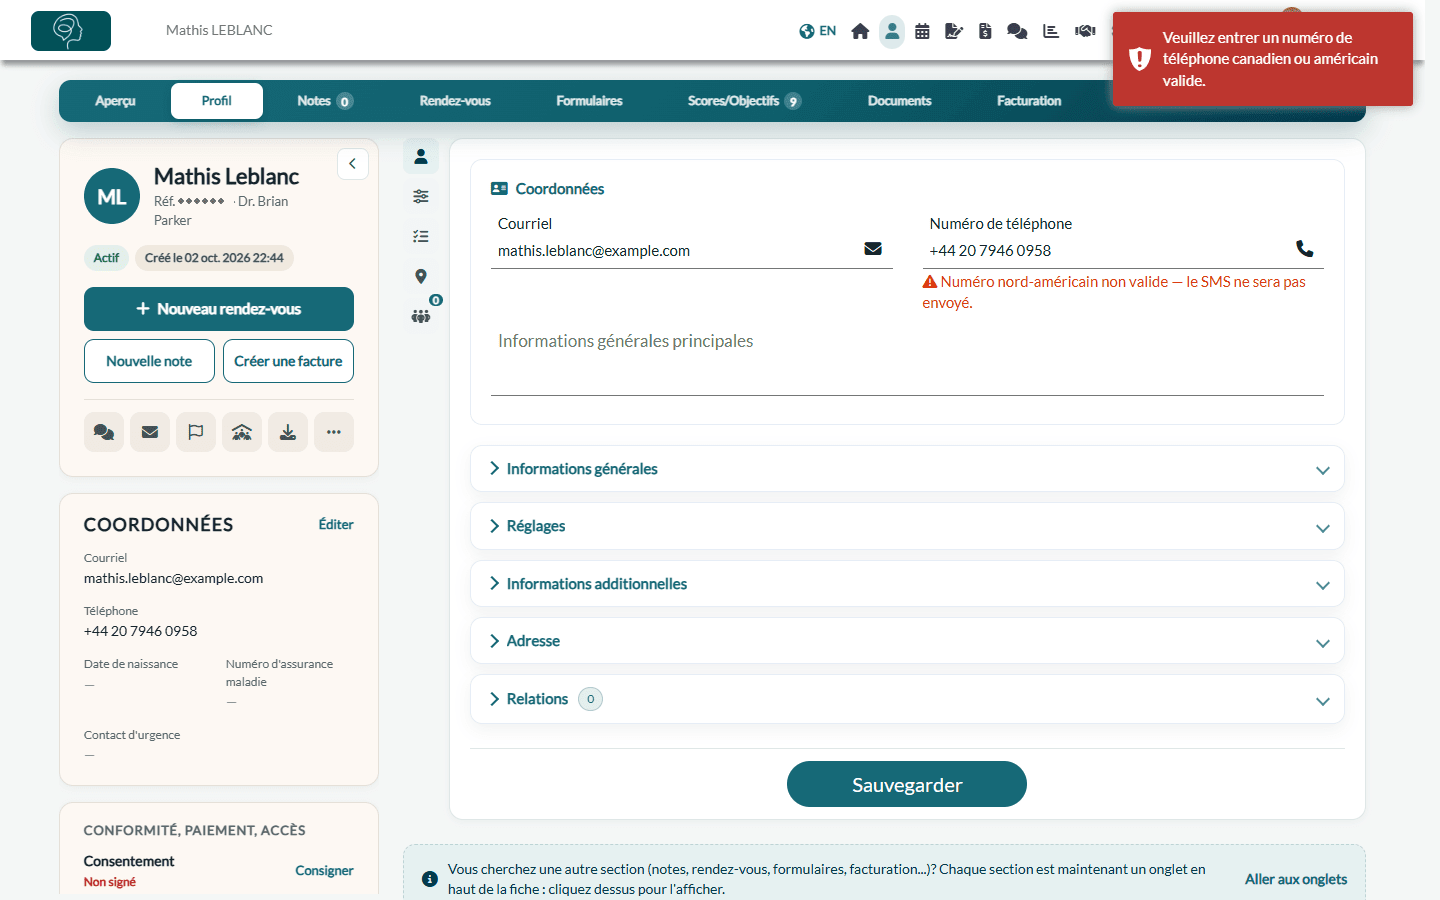Click the family house quick action button
The width and height of the screenshot is (1440, 900).
click(242, 432)
